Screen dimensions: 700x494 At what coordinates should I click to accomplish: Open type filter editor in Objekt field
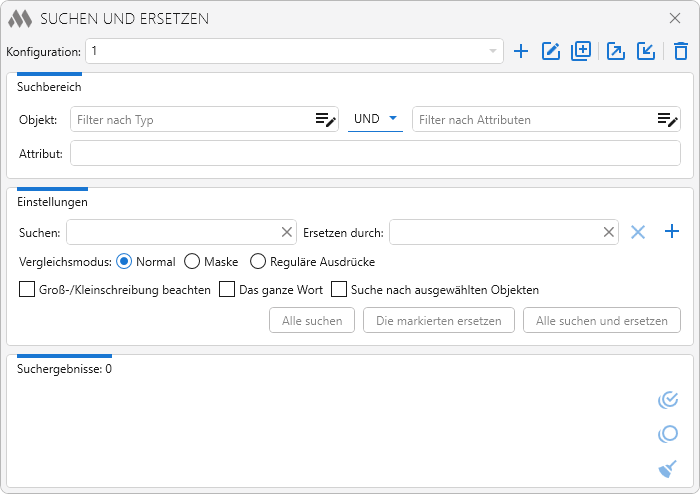326,120
